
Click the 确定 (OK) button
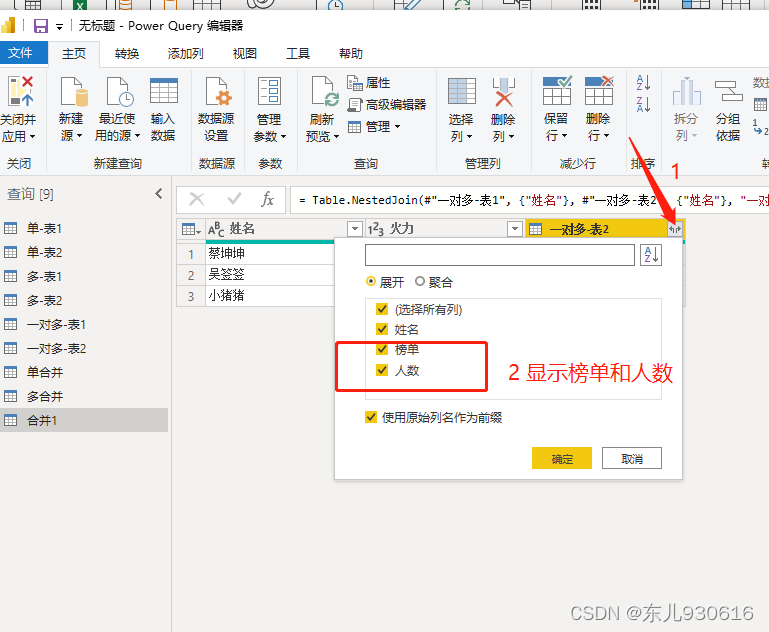tap(562, 458)
